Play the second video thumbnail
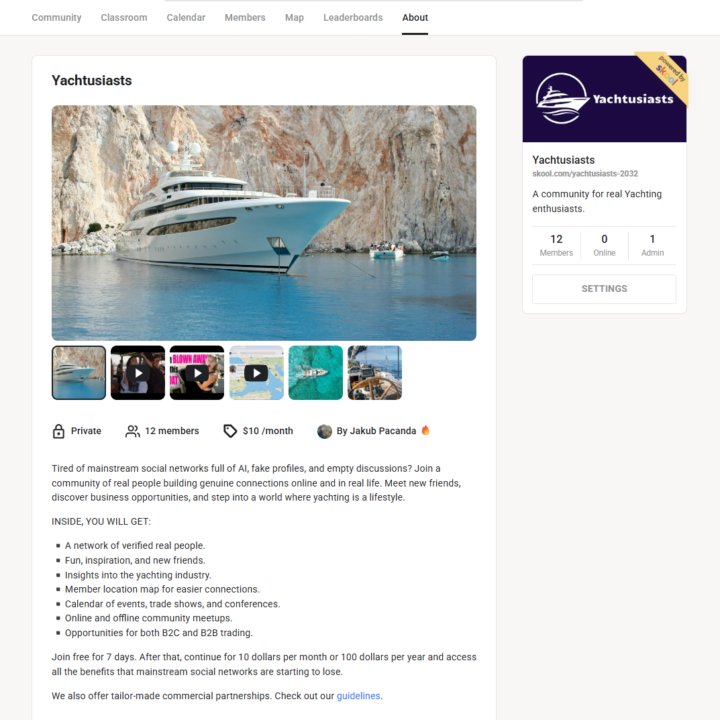720x720 pixels. pyautogui.click(x=138, y=373)
